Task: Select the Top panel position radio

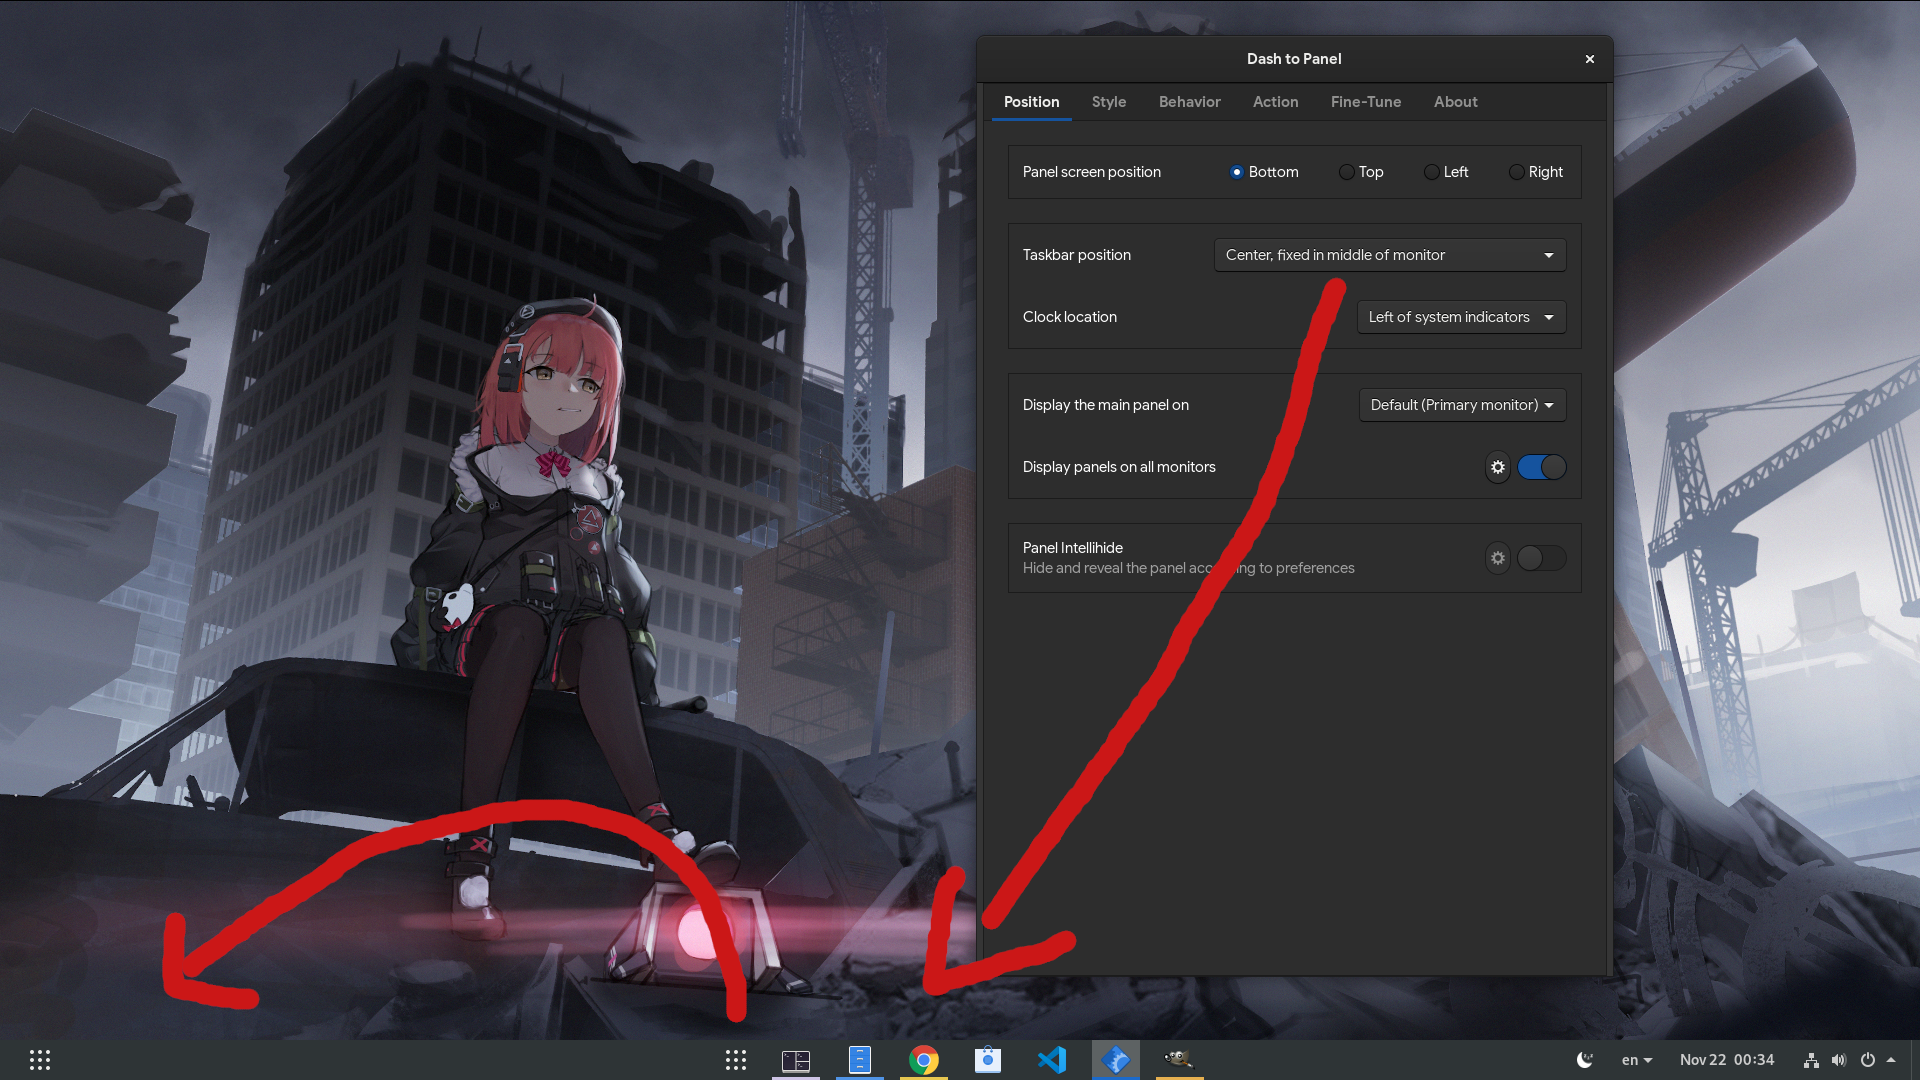Action: pyautogui.click(x=1347, y=172)
